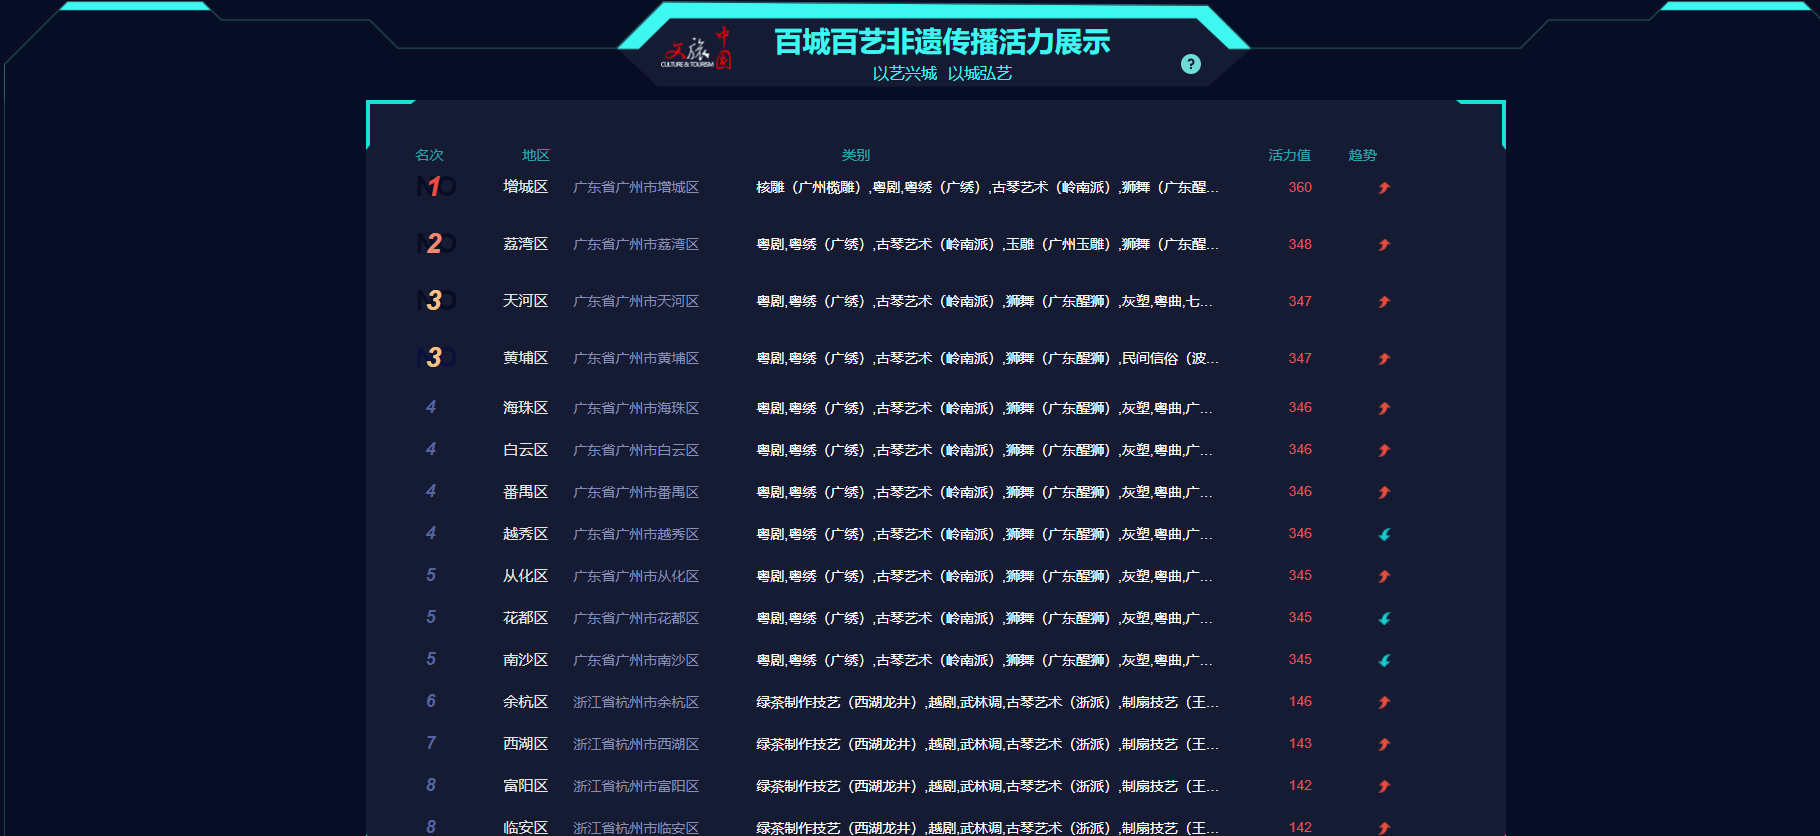Click downward trend arrow for 花都区

pos(1384,618)
